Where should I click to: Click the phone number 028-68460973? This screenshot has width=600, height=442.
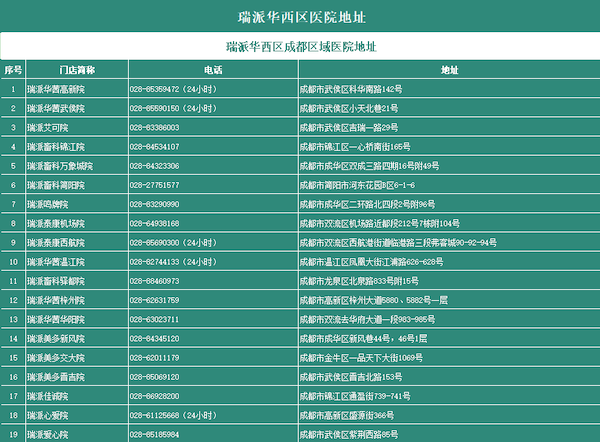155,281
